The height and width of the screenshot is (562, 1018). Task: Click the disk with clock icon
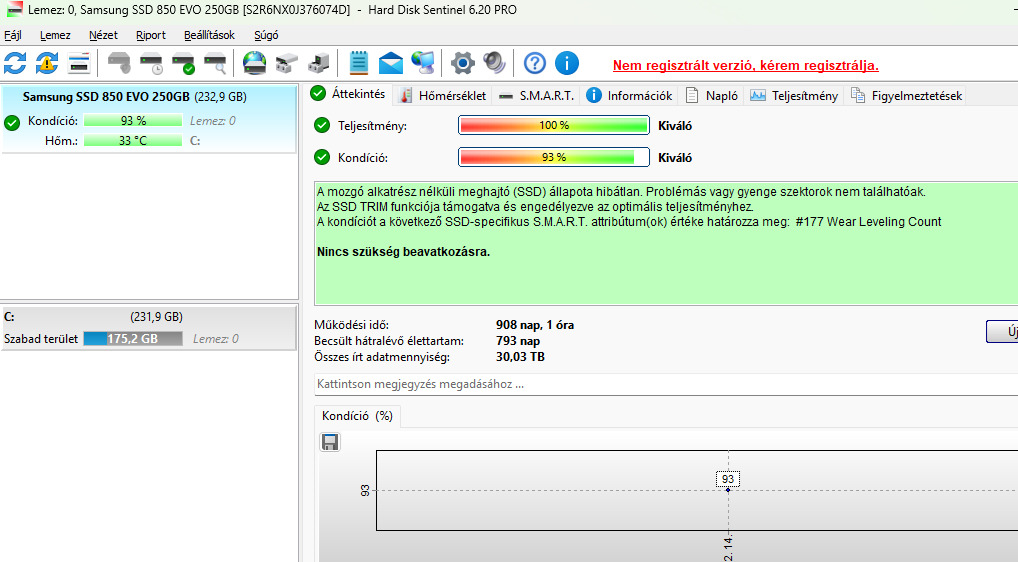[151, 64]
